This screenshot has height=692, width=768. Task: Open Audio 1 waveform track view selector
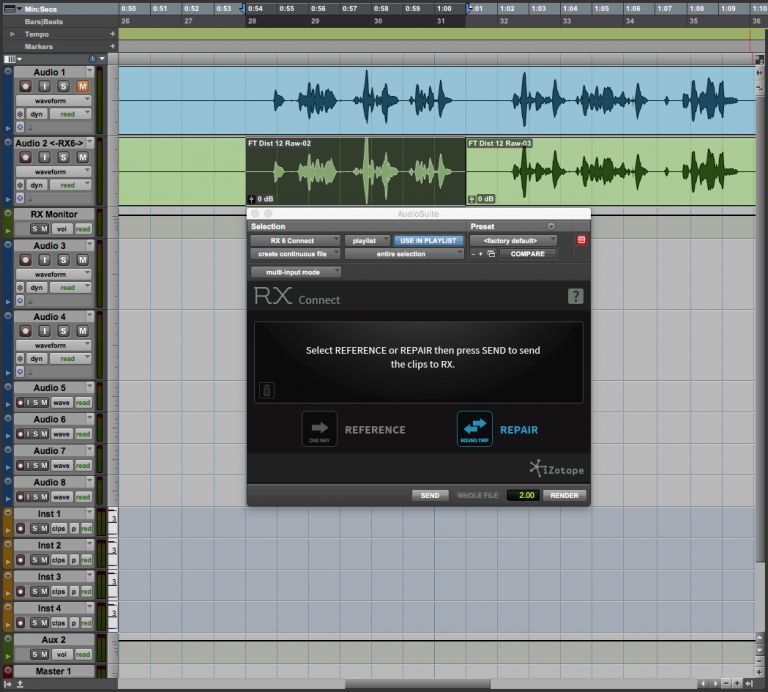pos(56,101)
